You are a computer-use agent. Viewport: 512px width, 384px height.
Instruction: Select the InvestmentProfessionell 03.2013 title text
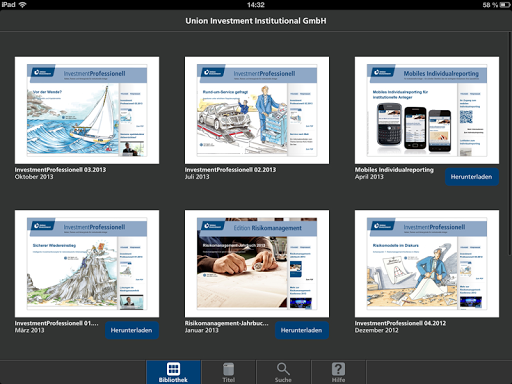tap(60, 170)
